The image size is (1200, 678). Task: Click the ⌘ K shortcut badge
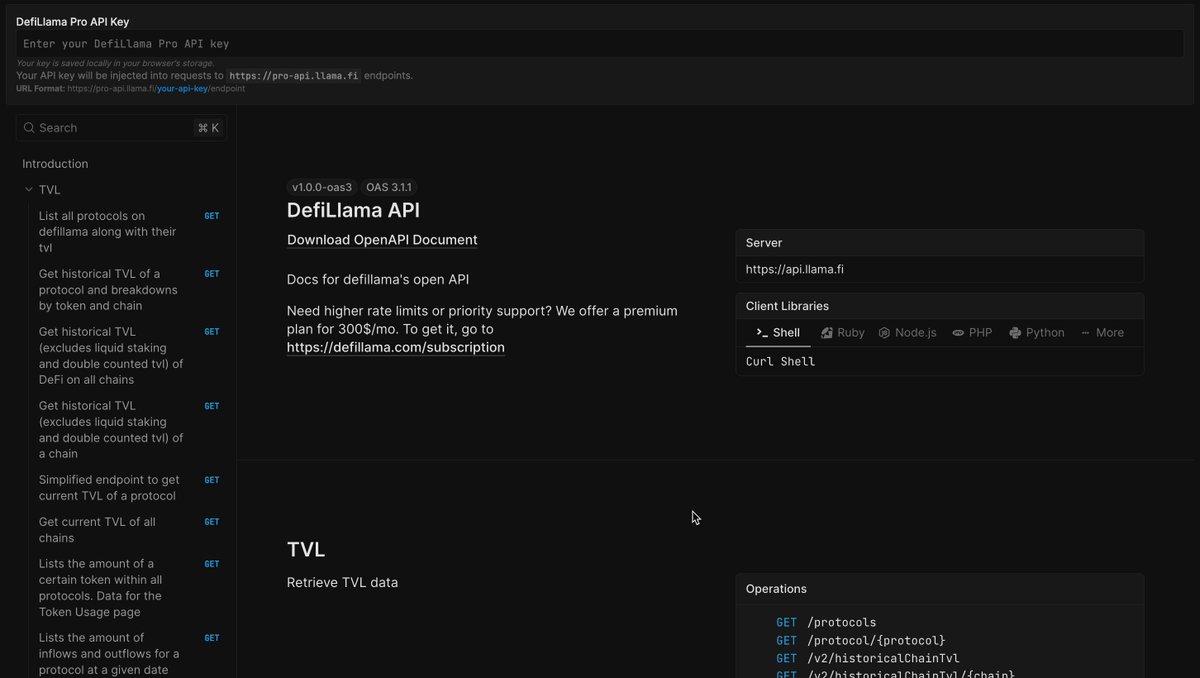point(208,128)
